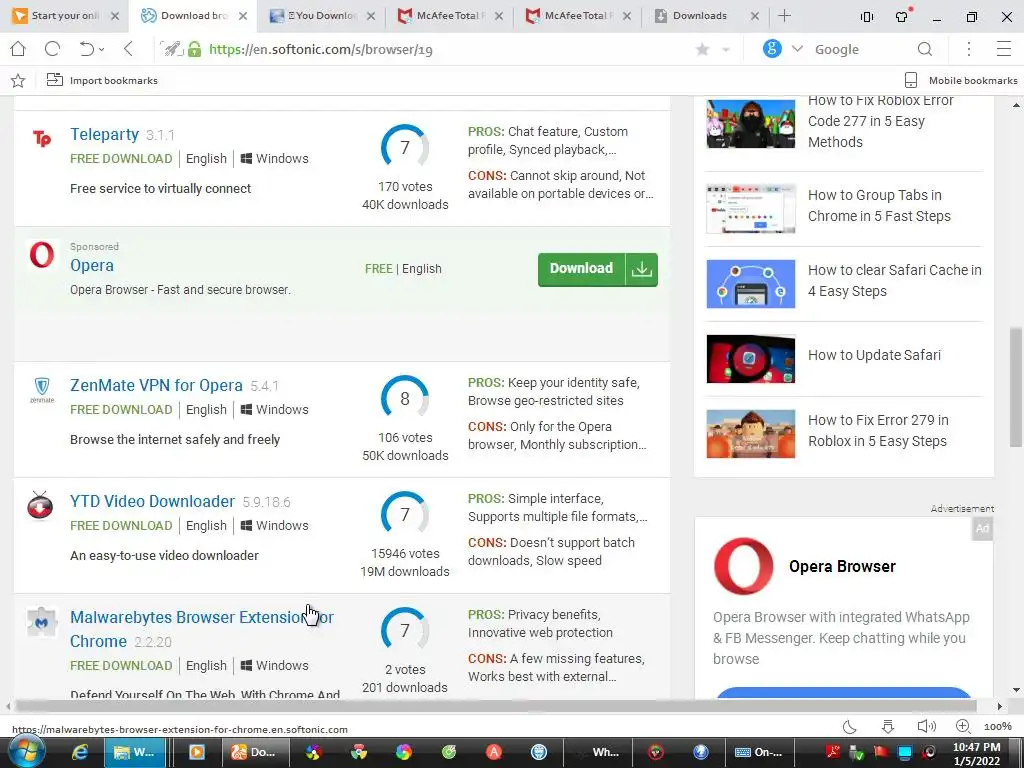Click the sidebar panel toggle icon in title bar

coord(867,17)
